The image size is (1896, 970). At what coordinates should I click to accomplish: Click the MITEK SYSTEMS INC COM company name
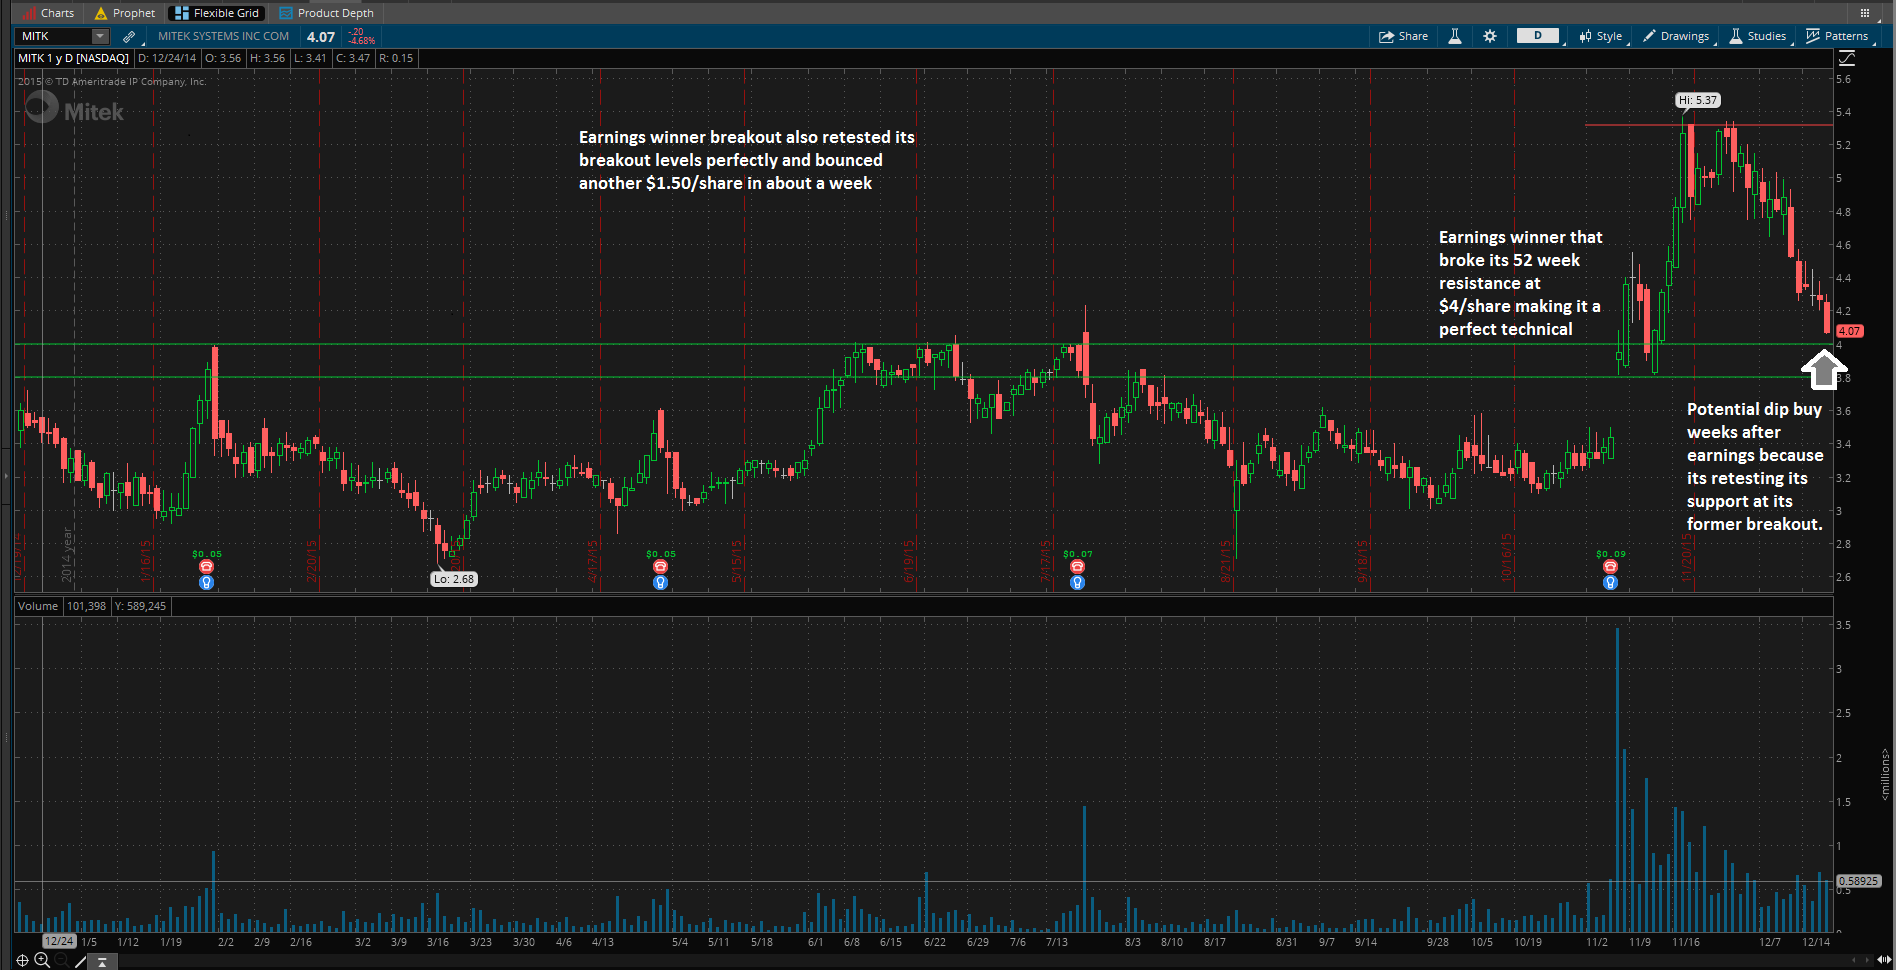224,36
